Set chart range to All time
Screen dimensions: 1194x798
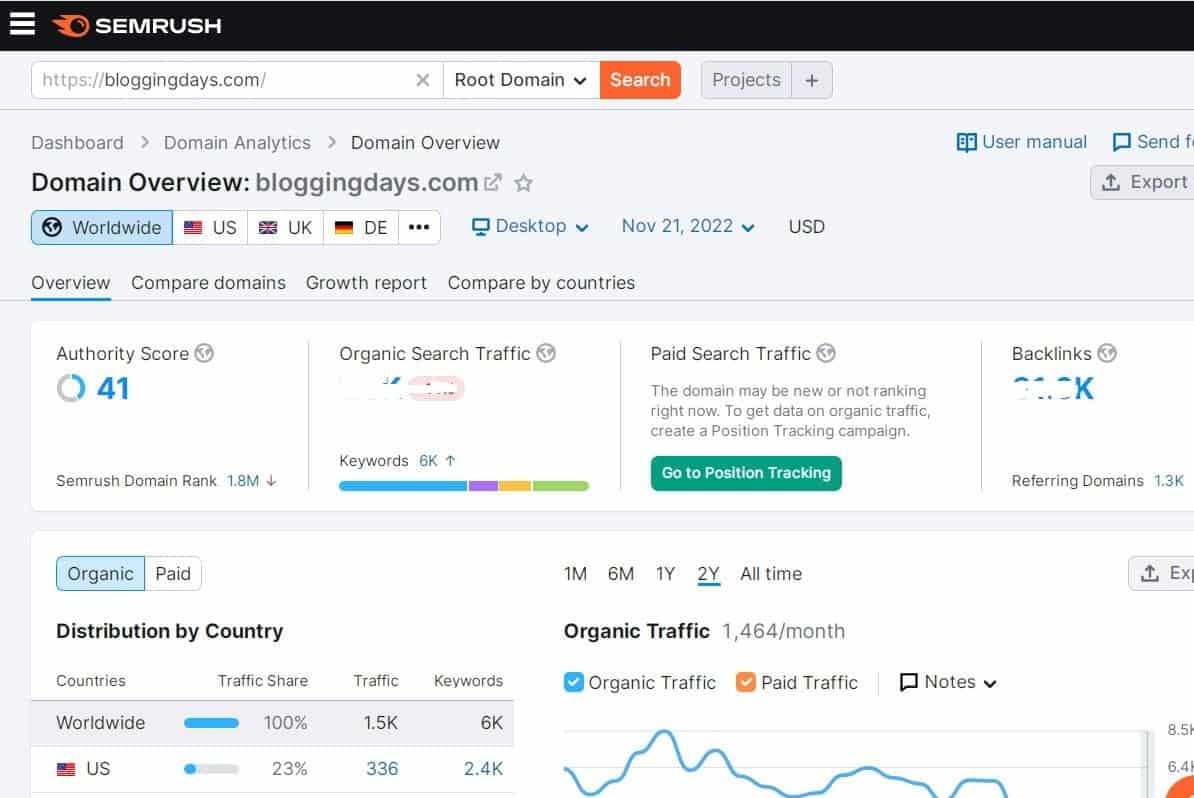[x=771, y=574]
